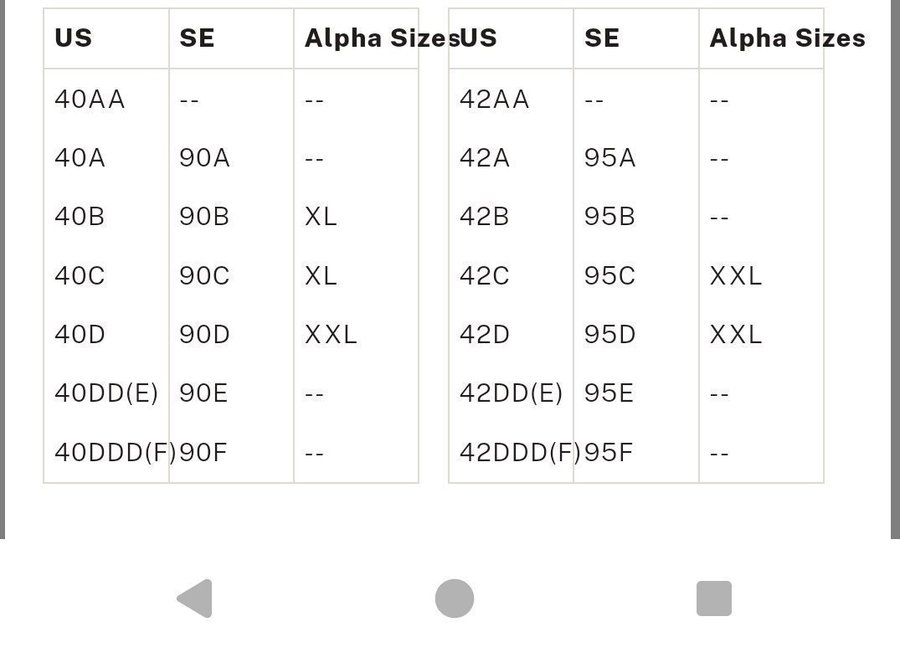Select the 40B US size row
This screenshot has height=652, width=900.
(x=80, y=217)
